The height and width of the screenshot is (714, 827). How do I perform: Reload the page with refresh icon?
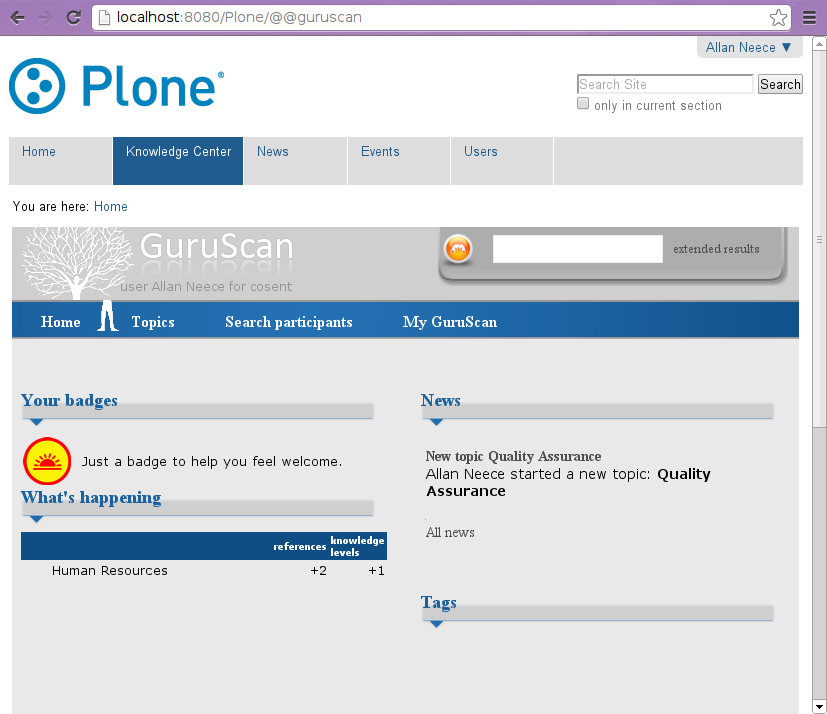click(x=74, y=17)
